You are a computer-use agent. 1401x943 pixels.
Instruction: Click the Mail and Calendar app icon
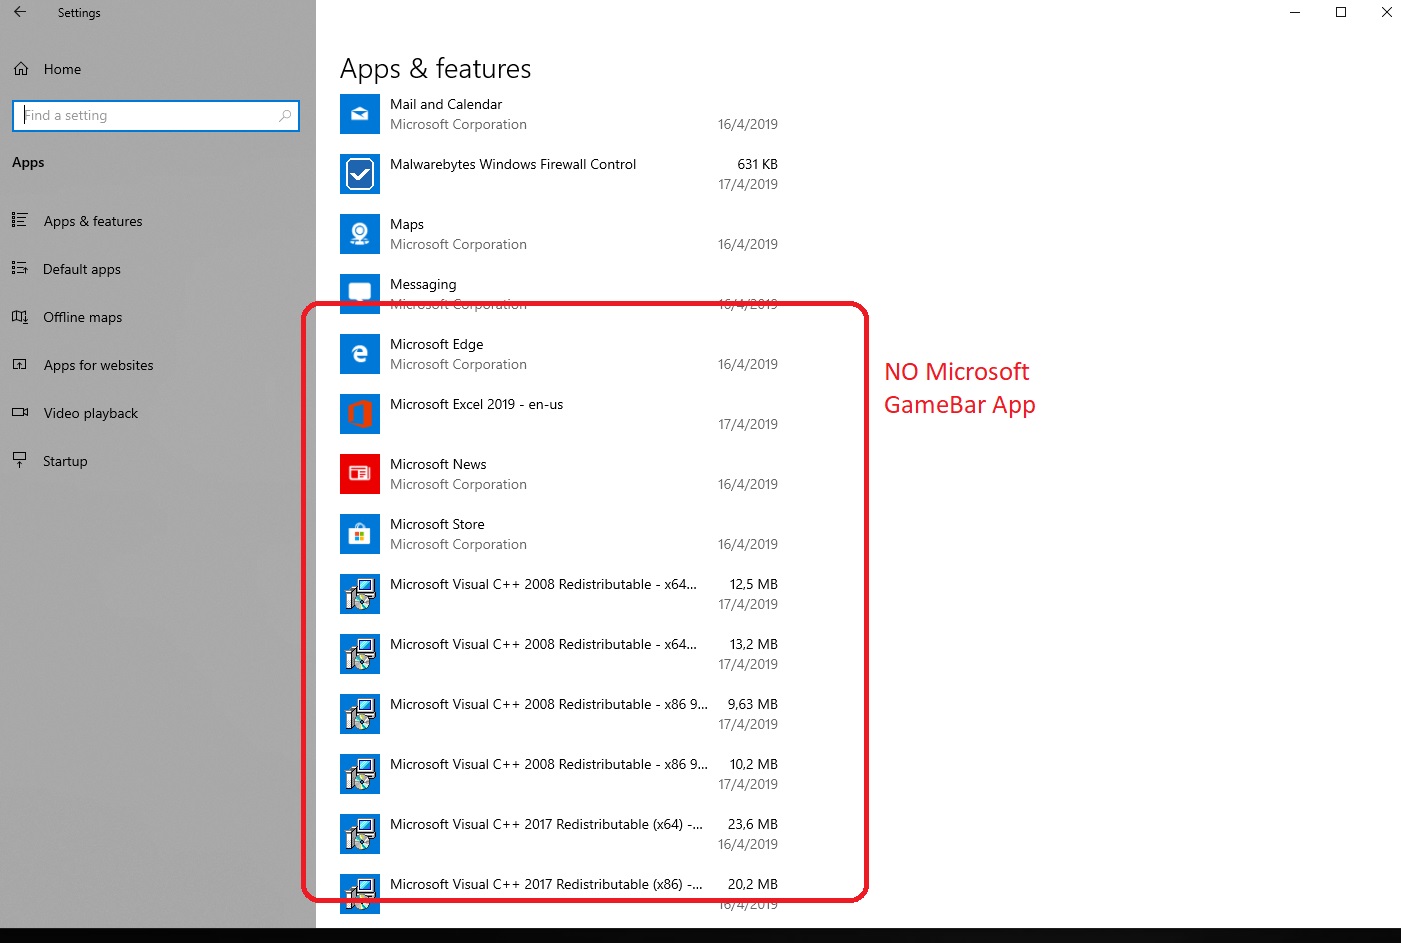[x=360, y=114]
